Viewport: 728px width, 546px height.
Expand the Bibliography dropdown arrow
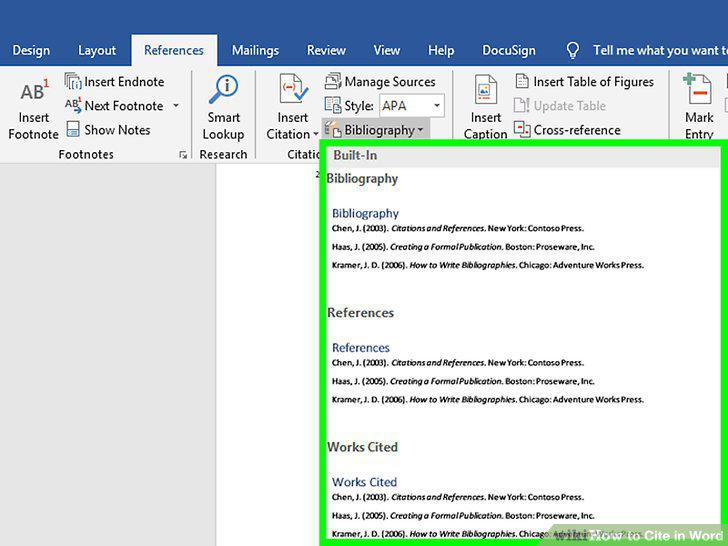coord(420,130)
